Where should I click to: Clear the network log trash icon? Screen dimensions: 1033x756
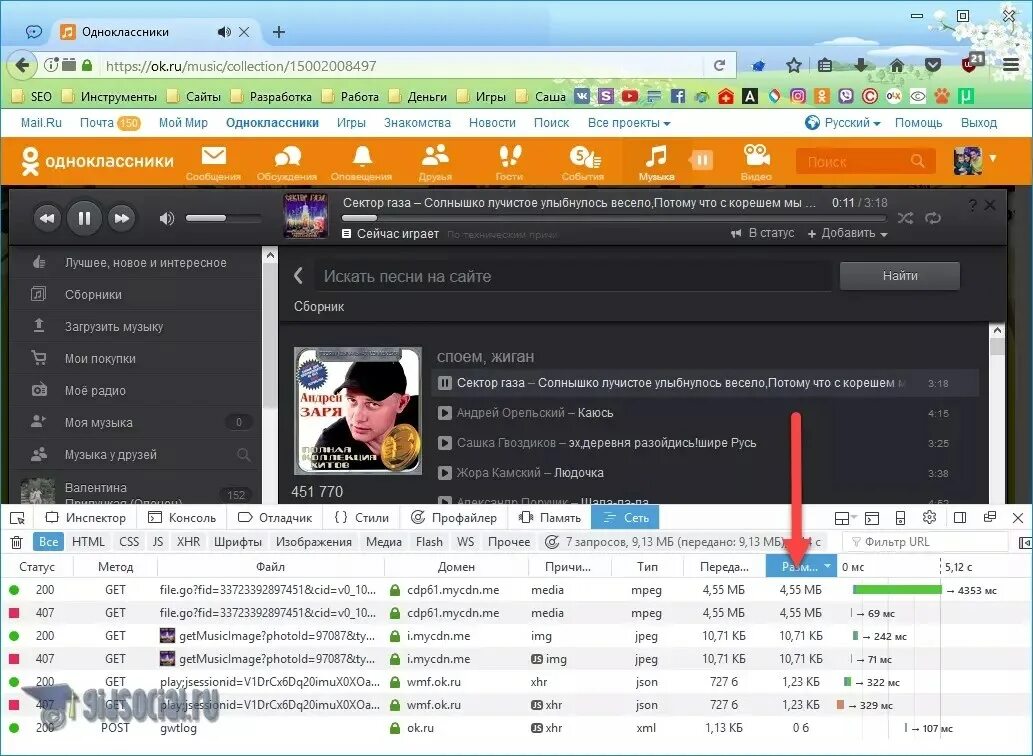tap(17, 542)
